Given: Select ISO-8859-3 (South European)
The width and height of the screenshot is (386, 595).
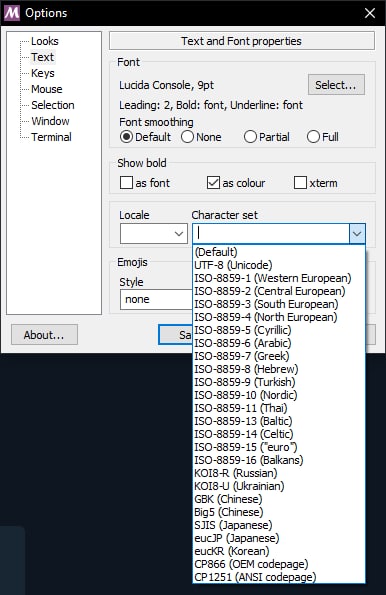Looking at the screenshot, I should (279, 304).
